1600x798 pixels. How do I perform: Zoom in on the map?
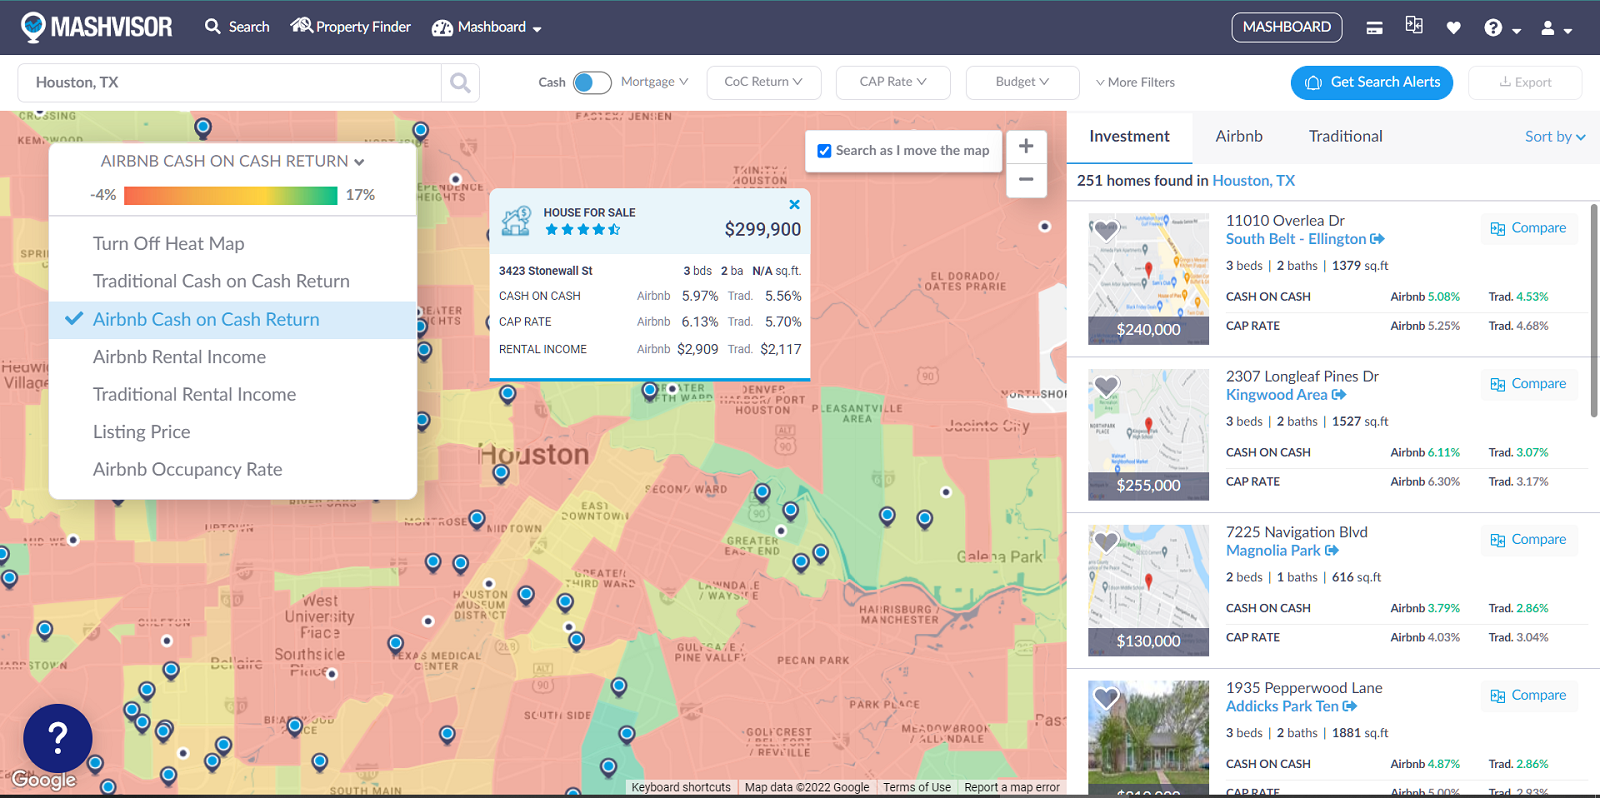(1026, 146)
